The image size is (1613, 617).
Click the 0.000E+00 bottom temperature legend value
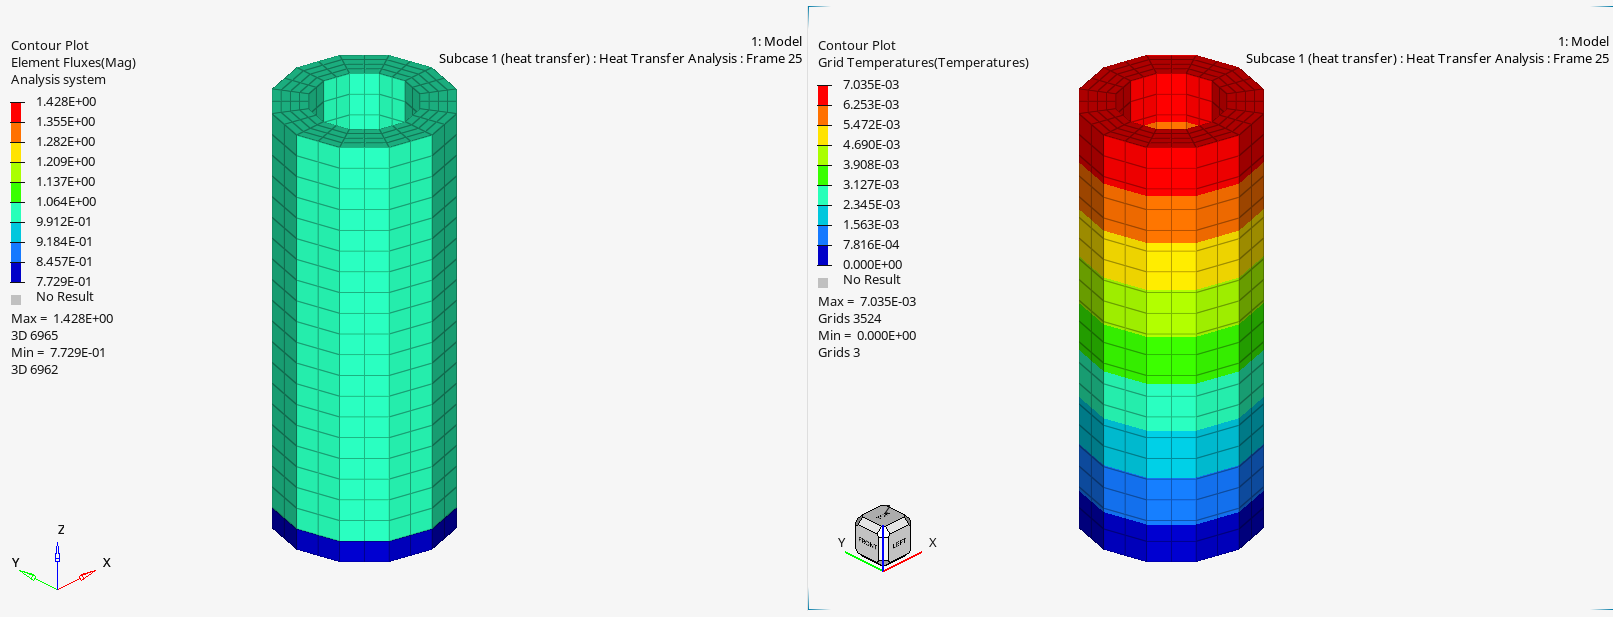coord(872,265)
